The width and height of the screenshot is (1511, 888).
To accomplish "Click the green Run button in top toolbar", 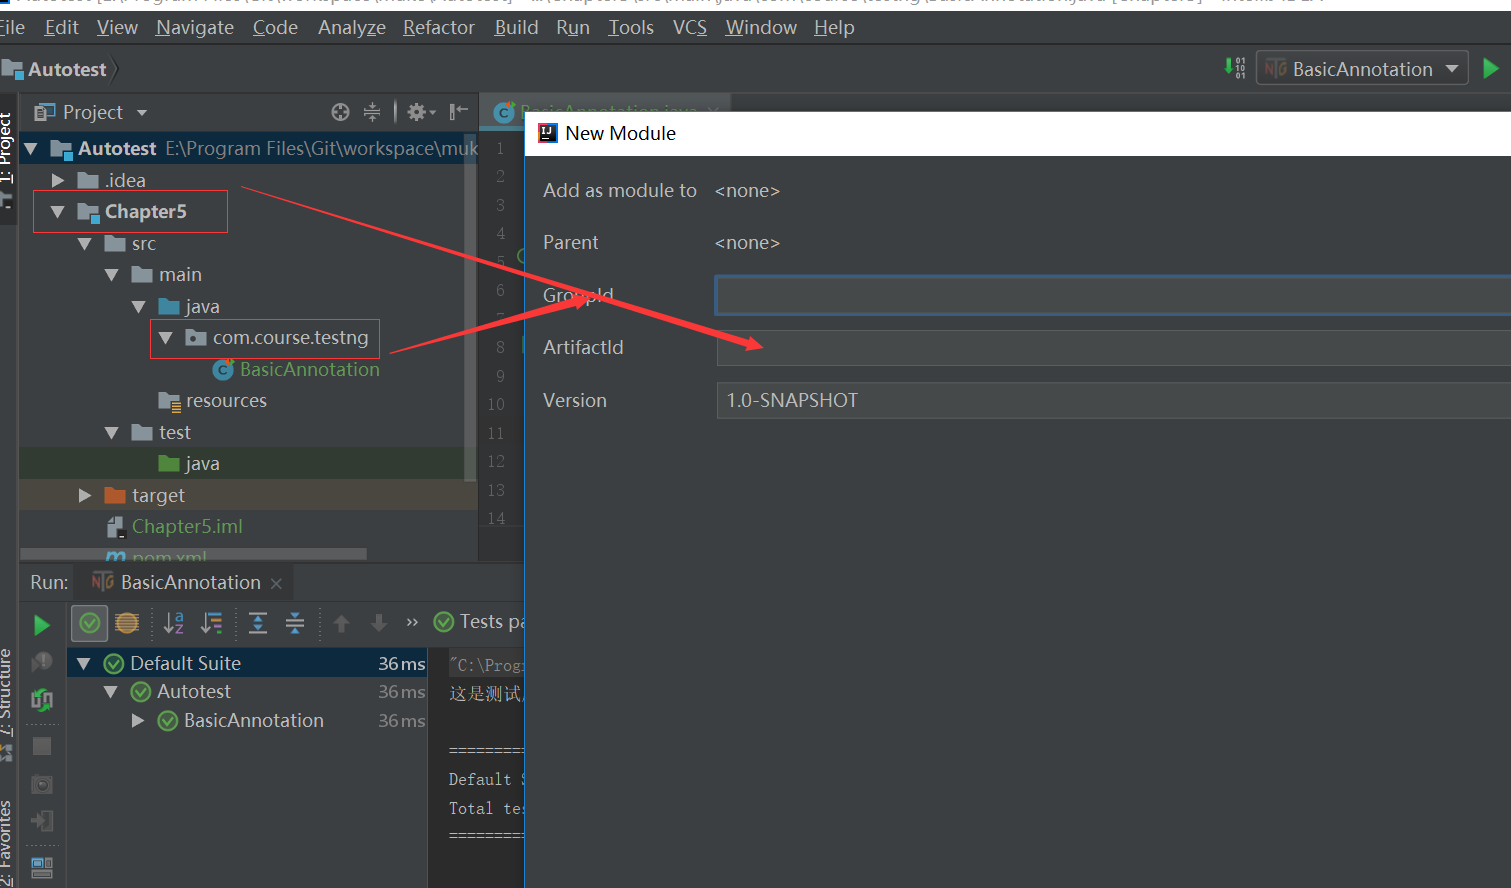I will pyautogui.click(x=1490, y=68).
